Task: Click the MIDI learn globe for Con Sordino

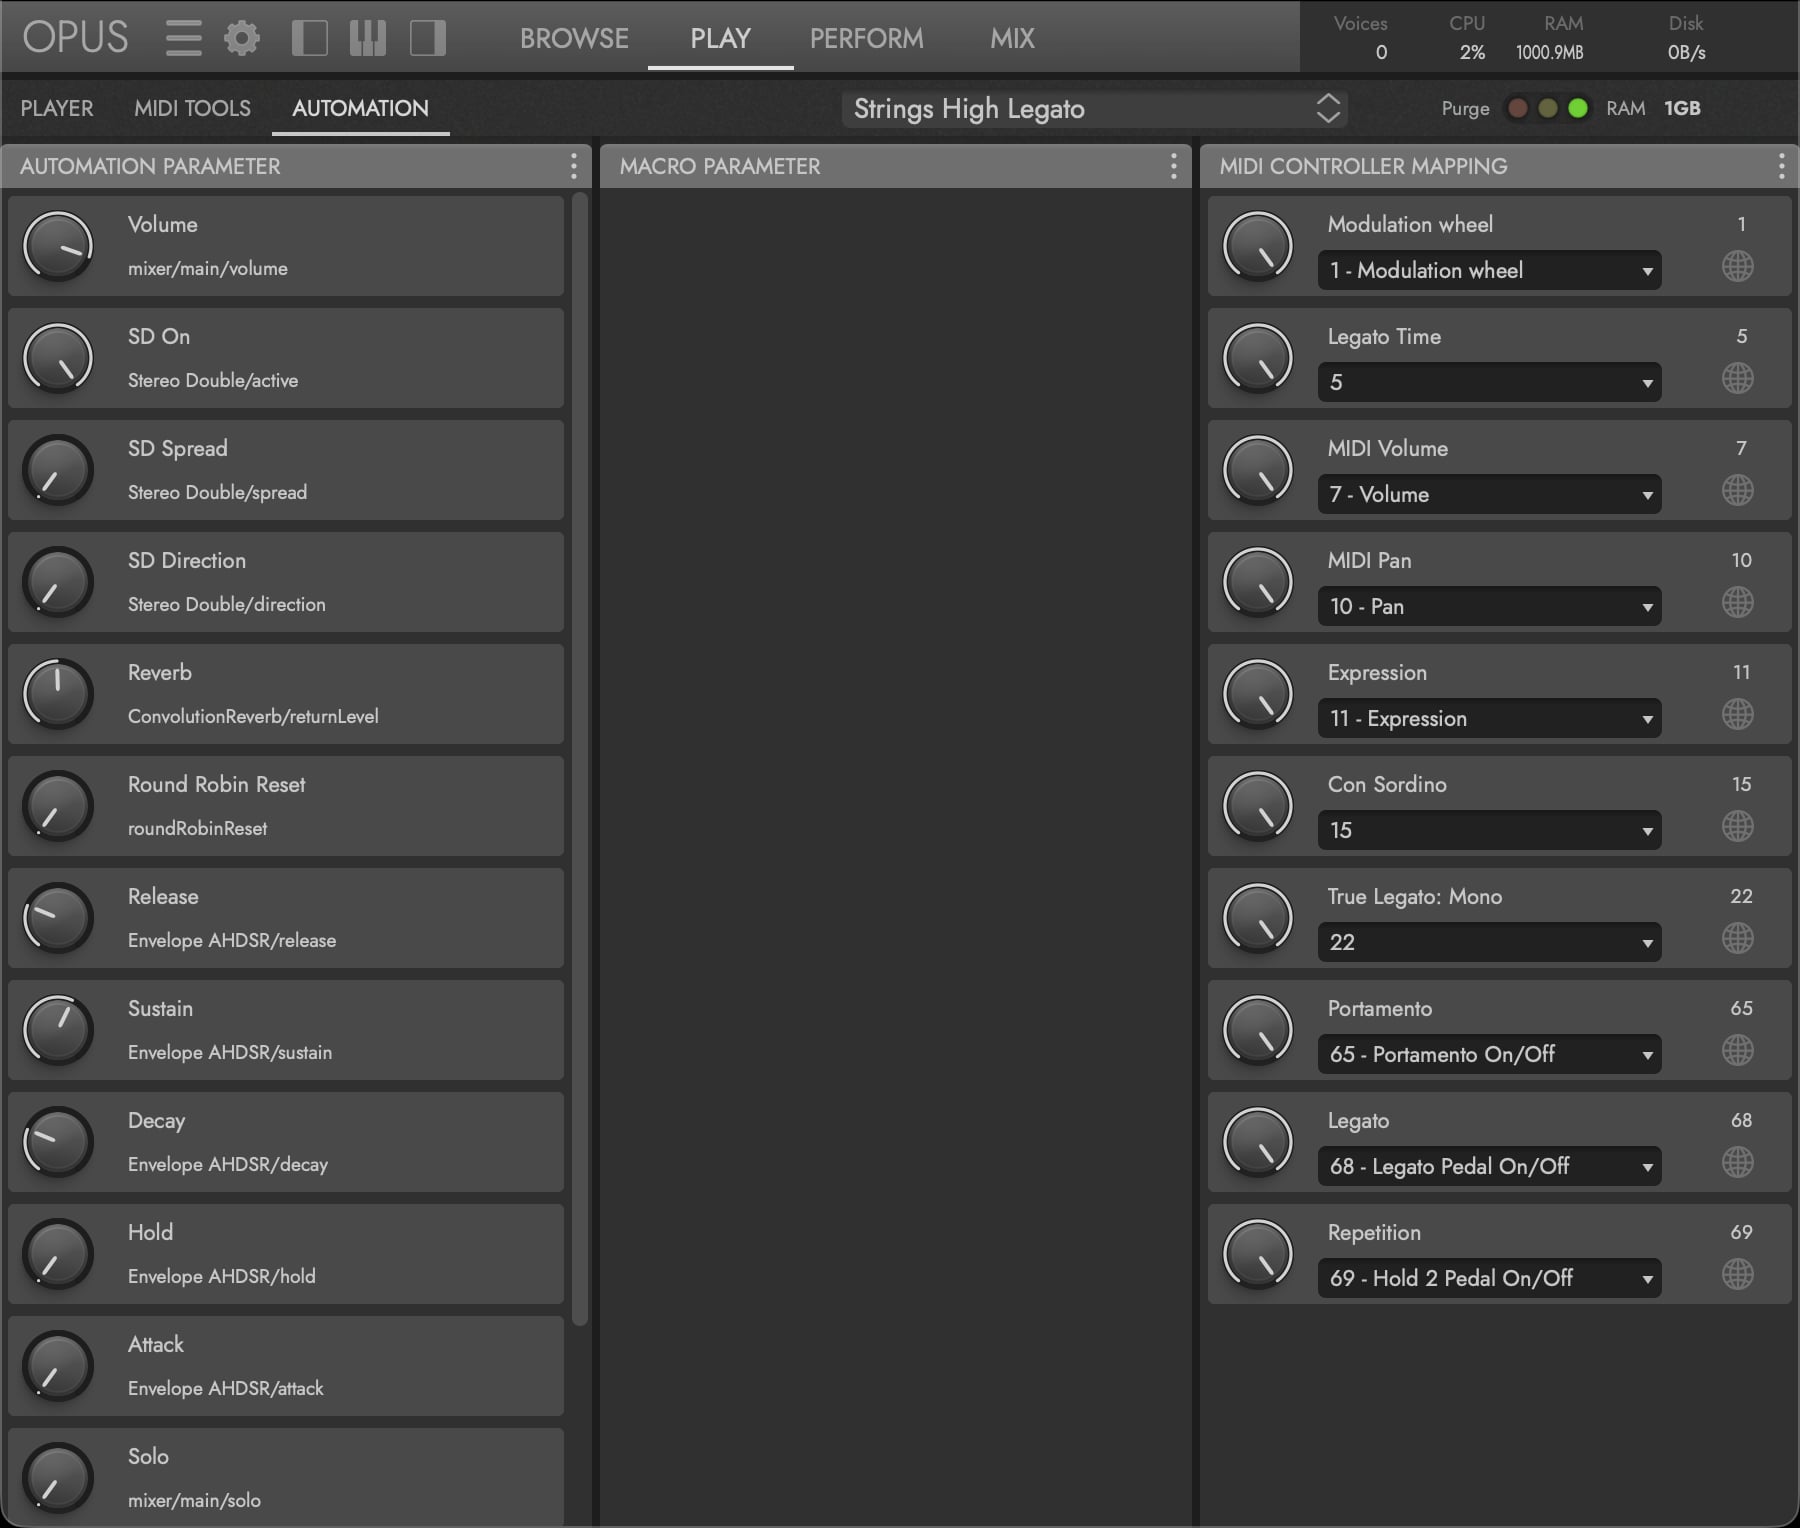Action: [1738, 826]
